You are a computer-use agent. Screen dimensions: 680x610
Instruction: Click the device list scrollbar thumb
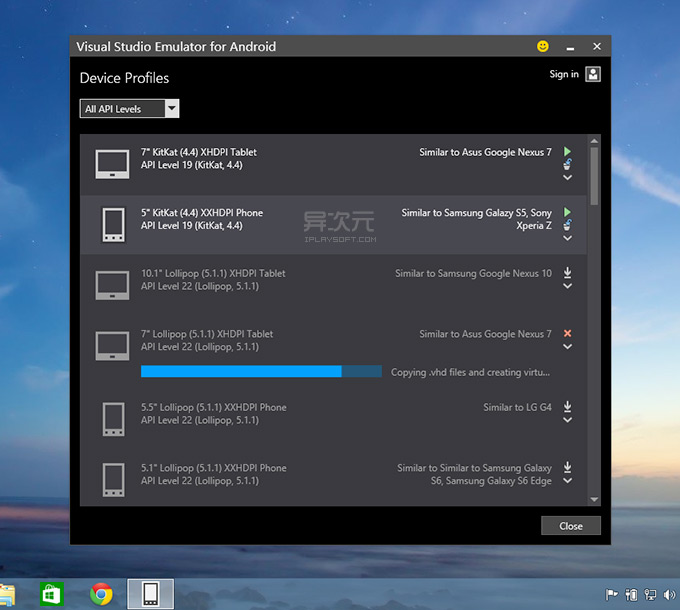pyautogui.click(x=594, y=176)
